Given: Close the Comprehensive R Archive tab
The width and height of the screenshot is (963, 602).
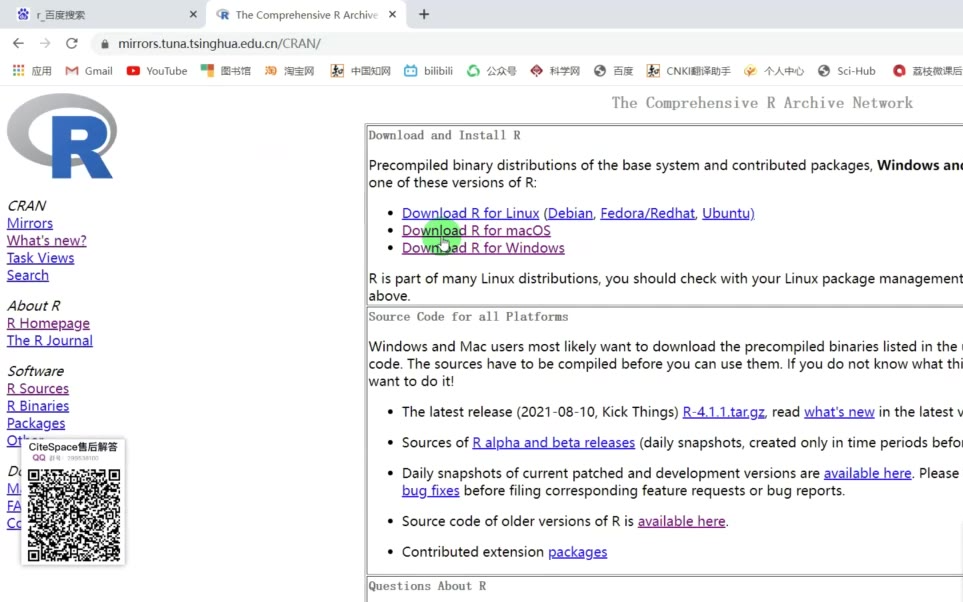Looking at the screenshot, I should point(392,14).
